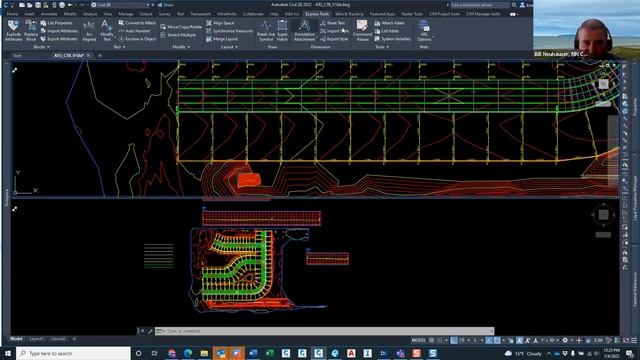The image size is (640, 360).
Task: Select Synchronize Viewports tool
Action: 229,31
